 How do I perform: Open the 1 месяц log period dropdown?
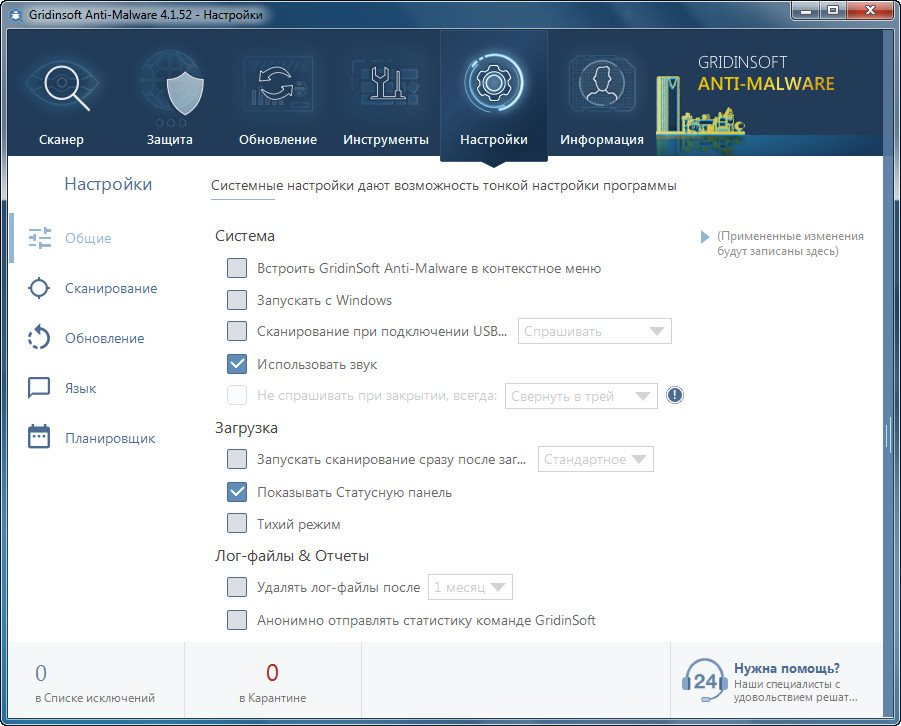[x=470, y=587]
